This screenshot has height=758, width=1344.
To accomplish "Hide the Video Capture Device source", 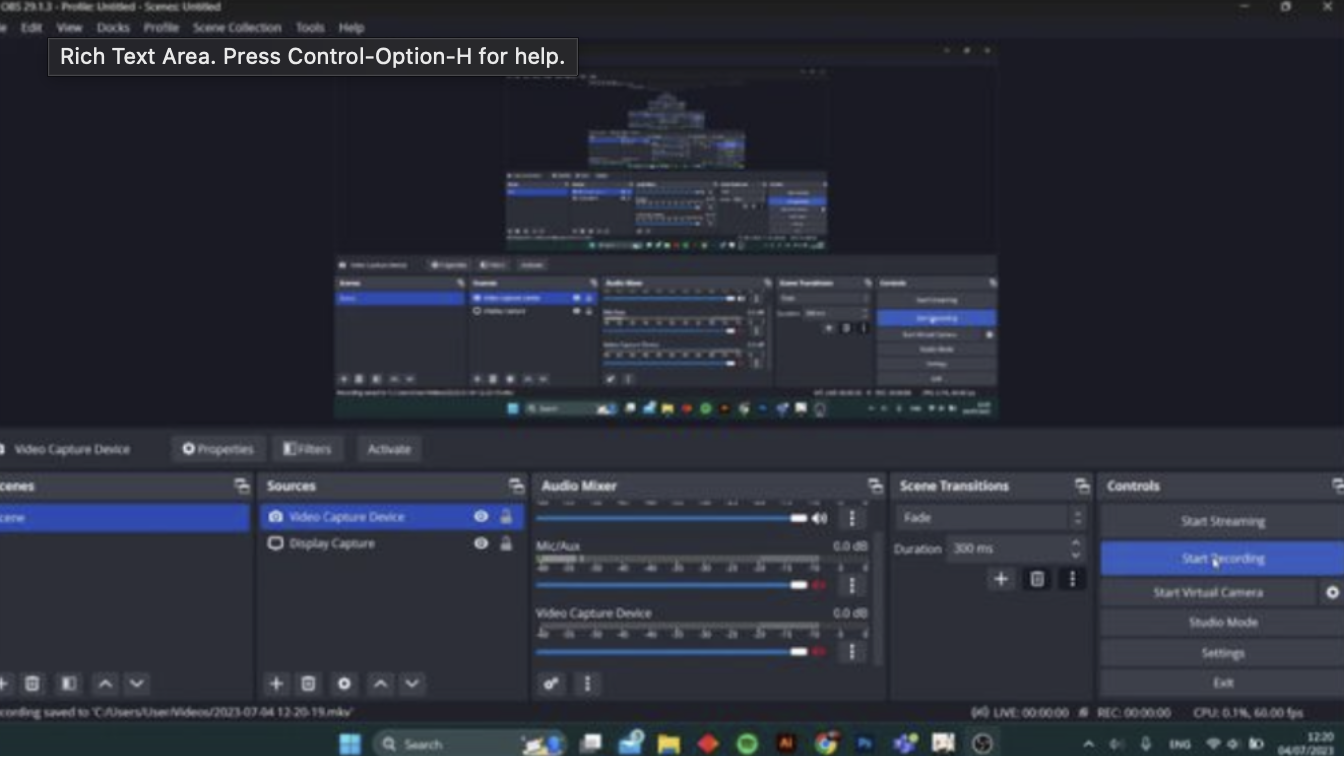I will pyautogui.click(x=481, y=517).
